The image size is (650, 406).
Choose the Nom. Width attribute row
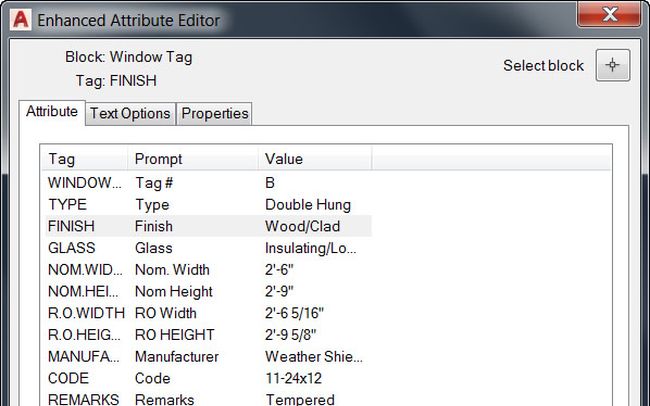pyautogui.click(x=206, y=270)
